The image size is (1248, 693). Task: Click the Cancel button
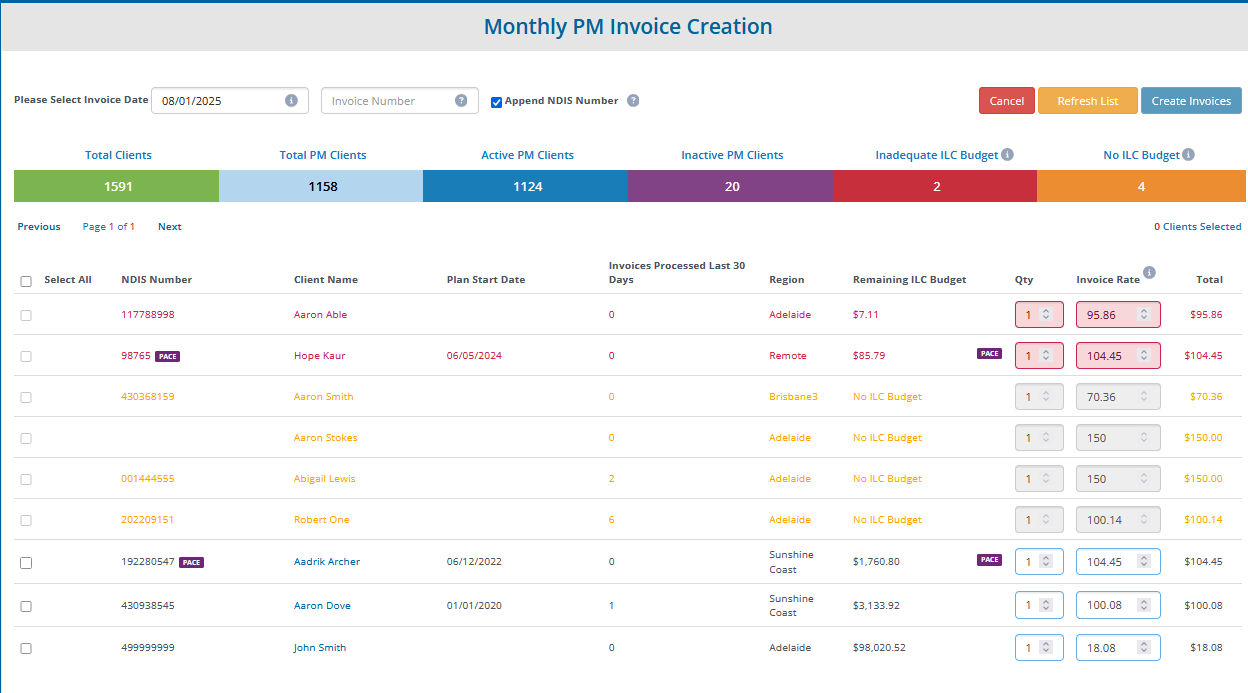click(1007, 101)
